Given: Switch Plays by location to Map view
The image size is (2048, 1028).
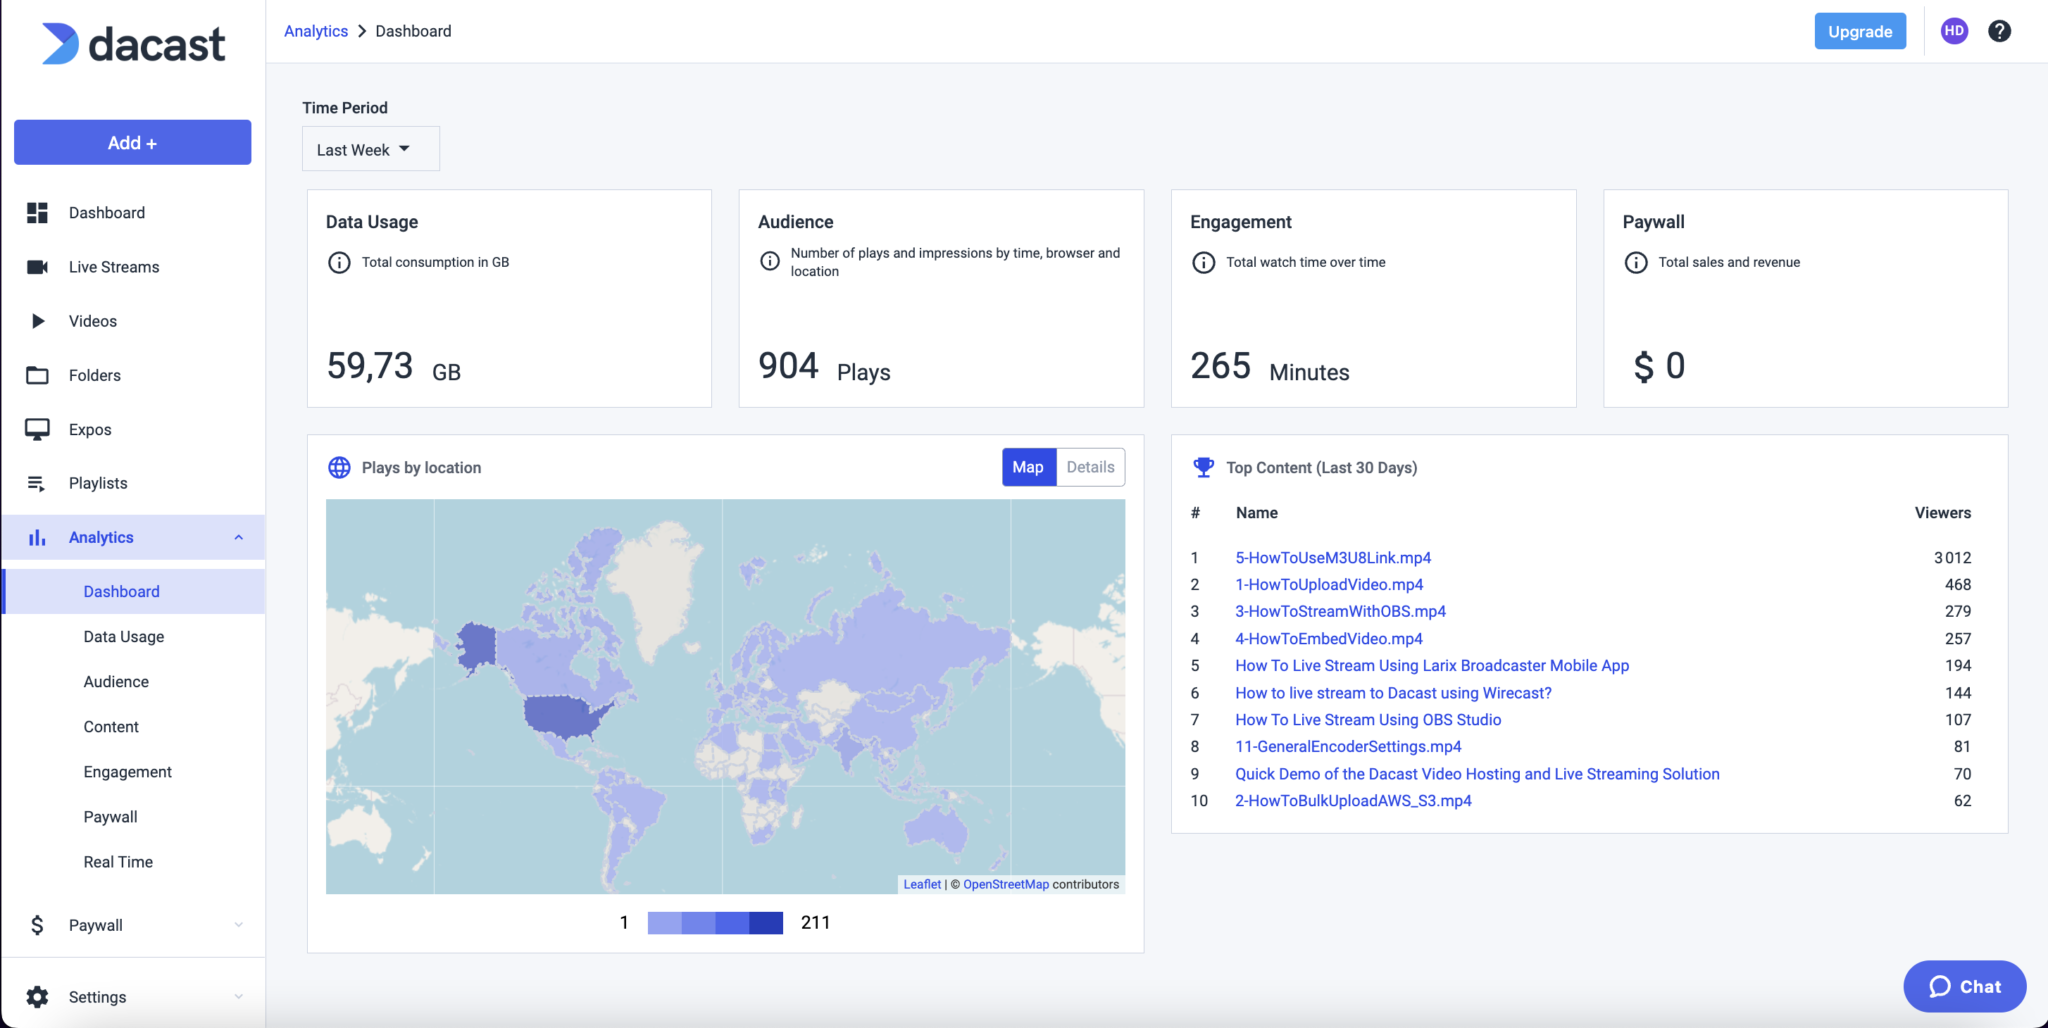Looking at the screenshot, I should (1028, 467).
